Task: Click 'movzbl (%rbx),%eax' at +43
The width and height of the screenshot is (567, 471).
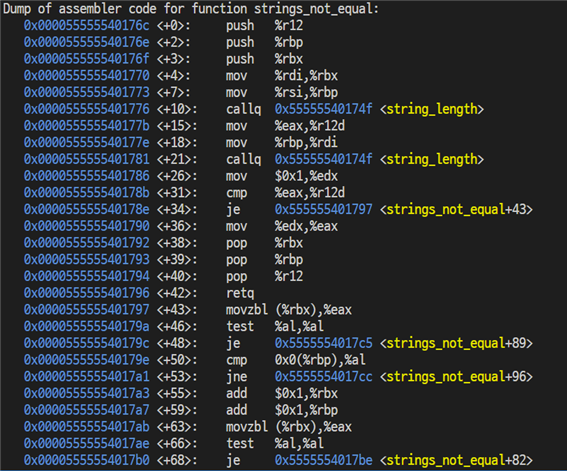Action: (289, 309)
